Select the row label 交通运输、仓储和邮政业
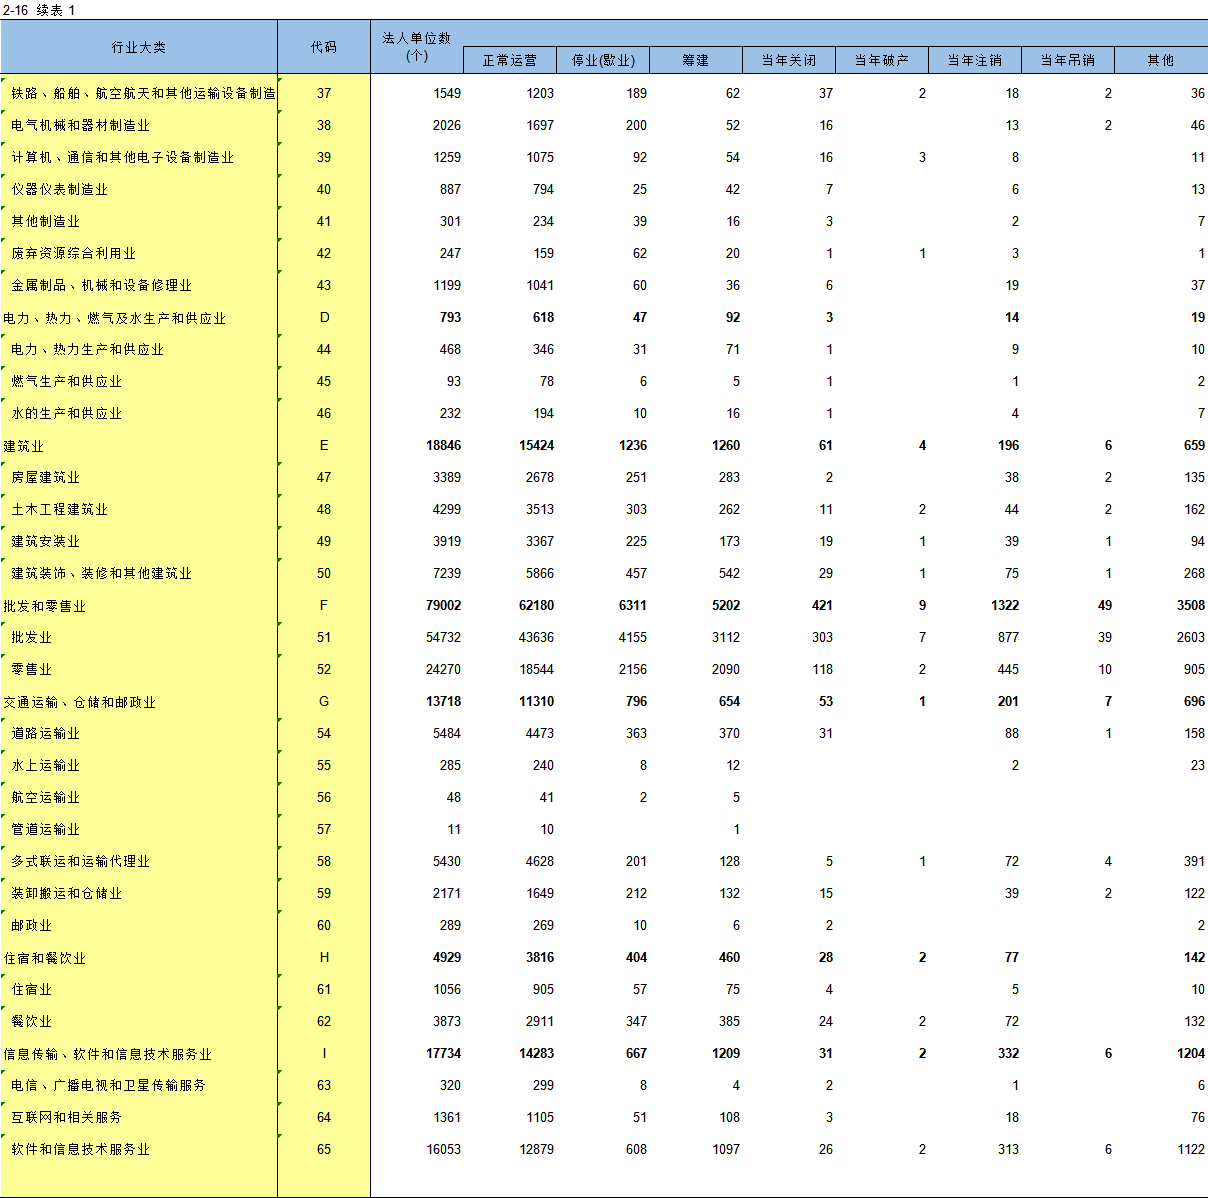This screenshot has width=1208, height=1198. pyautogui.click(x=79, y=702)
